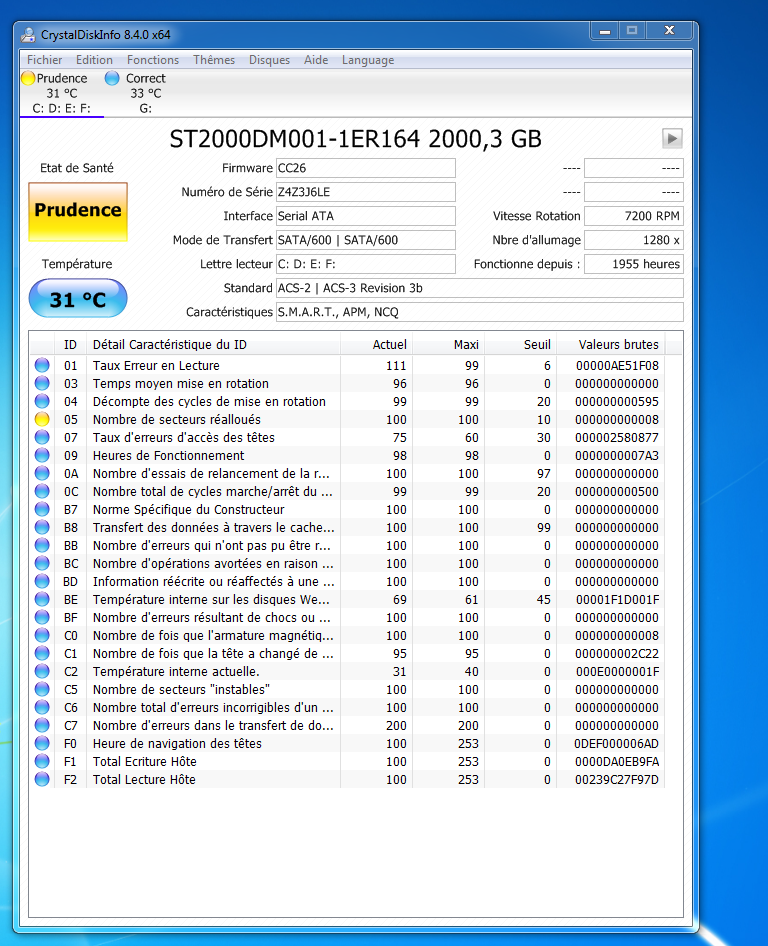
Task: Click the Firmware field CC26
Action: pos(366,168)
